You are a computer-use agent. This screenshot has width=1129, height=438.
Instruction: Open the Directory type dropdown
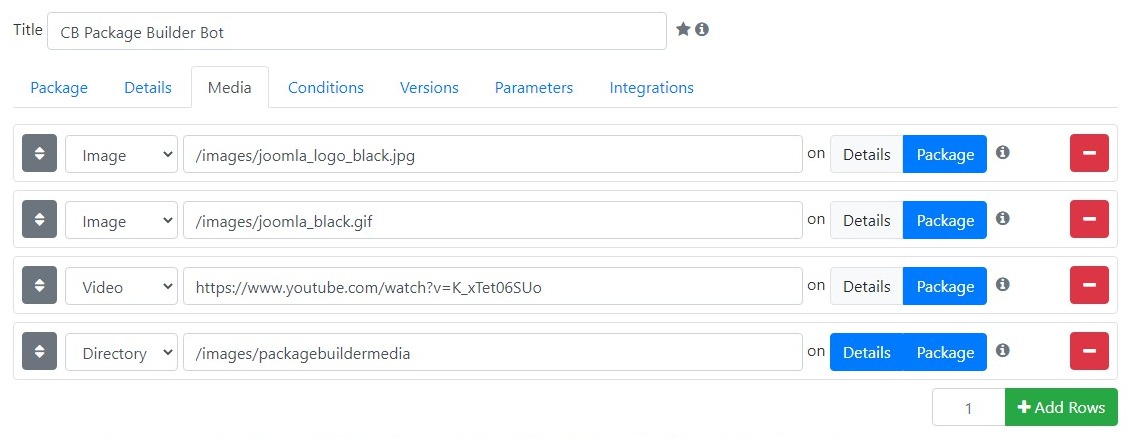pos(122,352)
